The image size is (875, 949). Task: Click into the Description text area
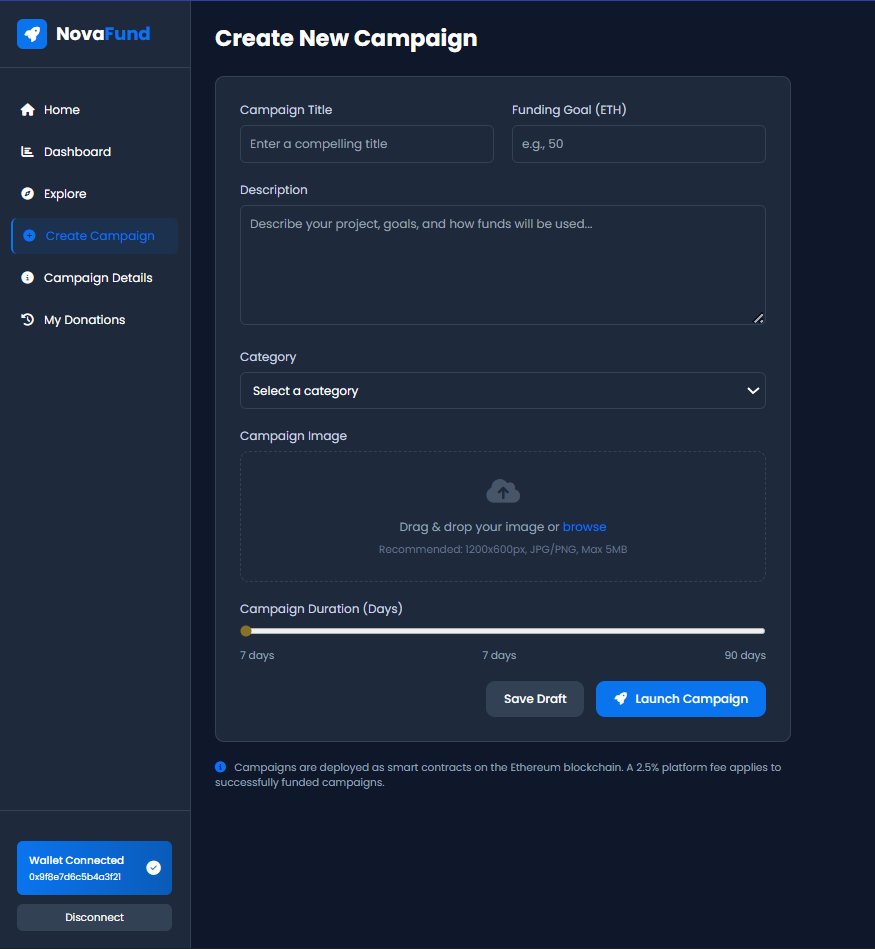(503, 265)
